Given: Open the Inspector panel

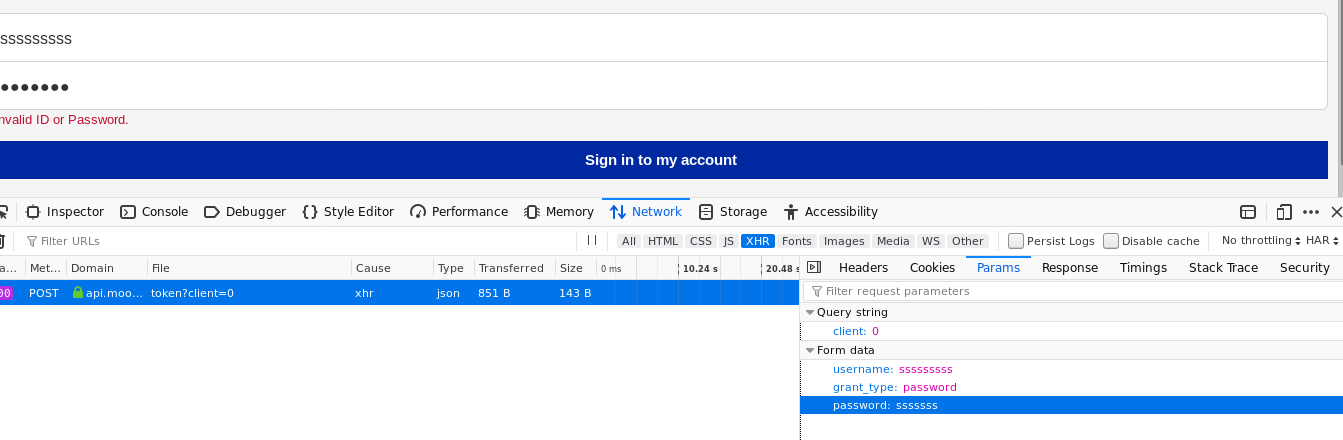Looking at the screenshot, I should [x=65, y=212].
